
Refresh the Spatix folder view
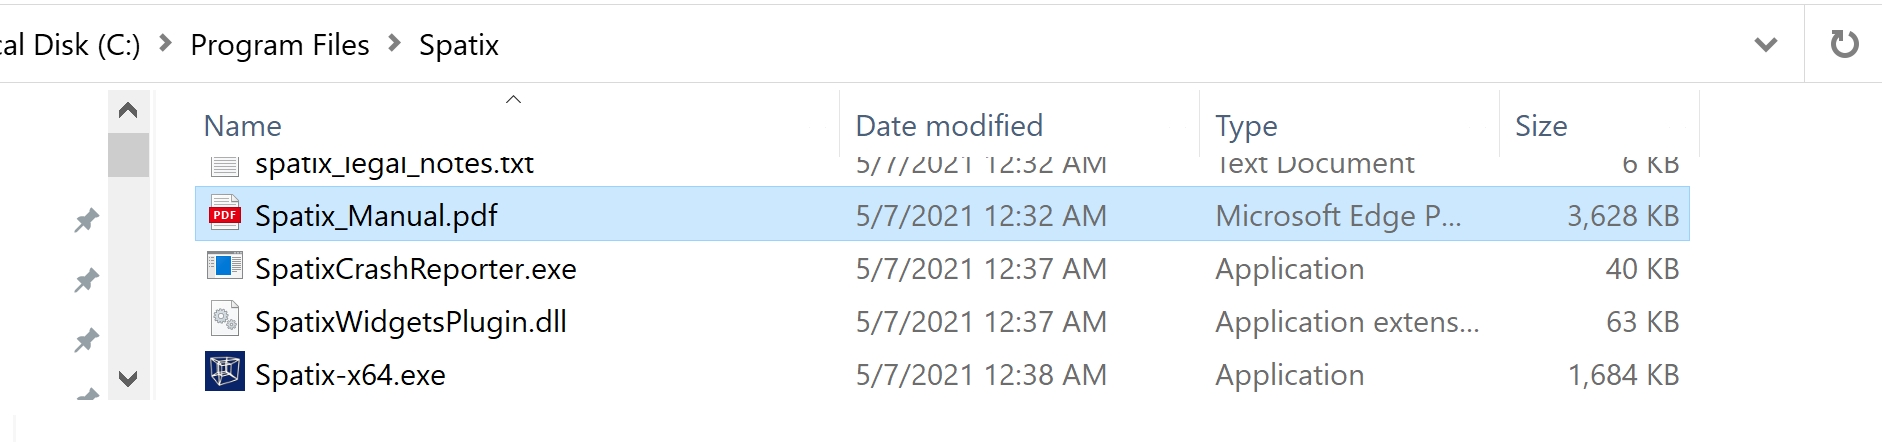1843,44
